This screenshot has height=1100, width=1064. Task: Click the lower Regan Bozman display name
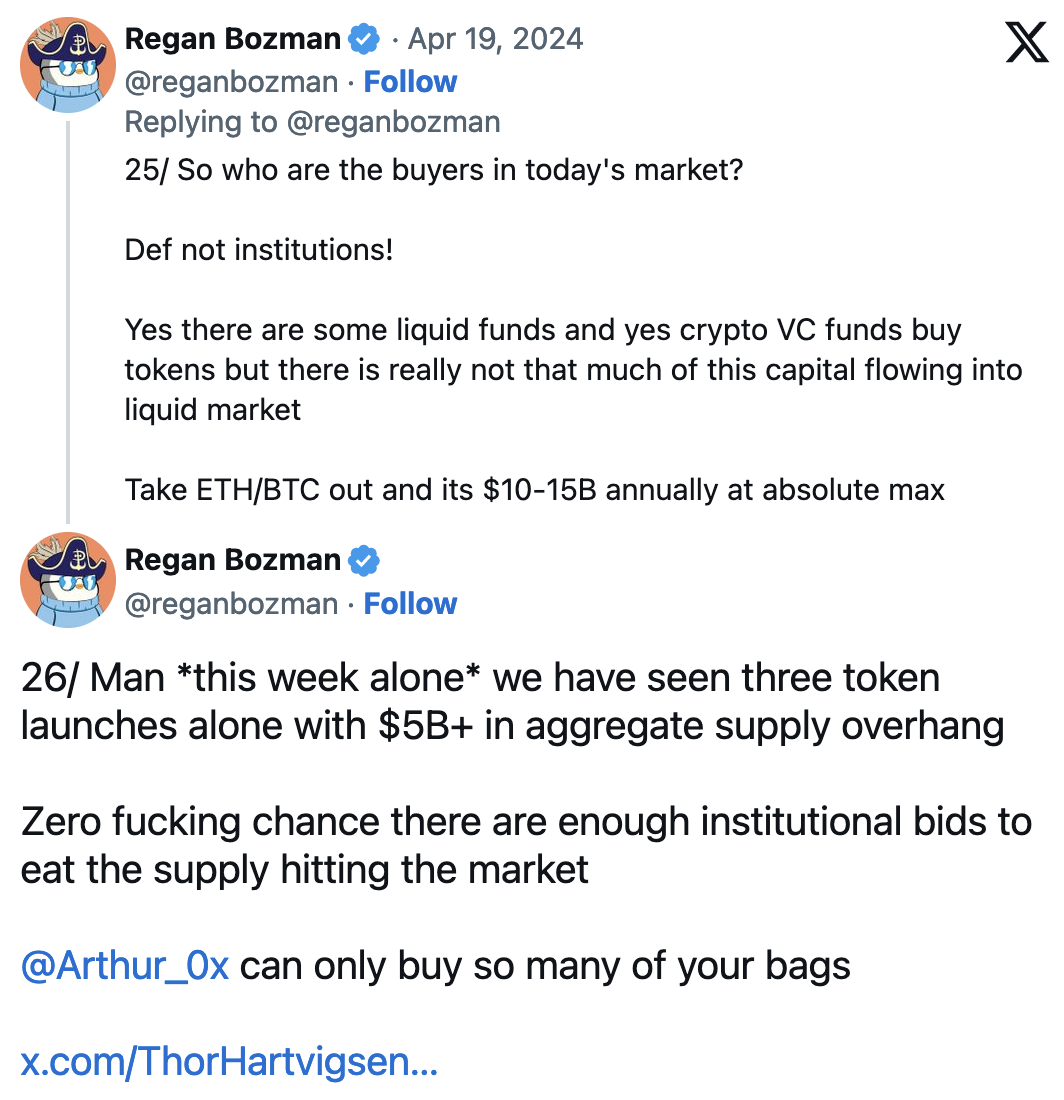232,561
